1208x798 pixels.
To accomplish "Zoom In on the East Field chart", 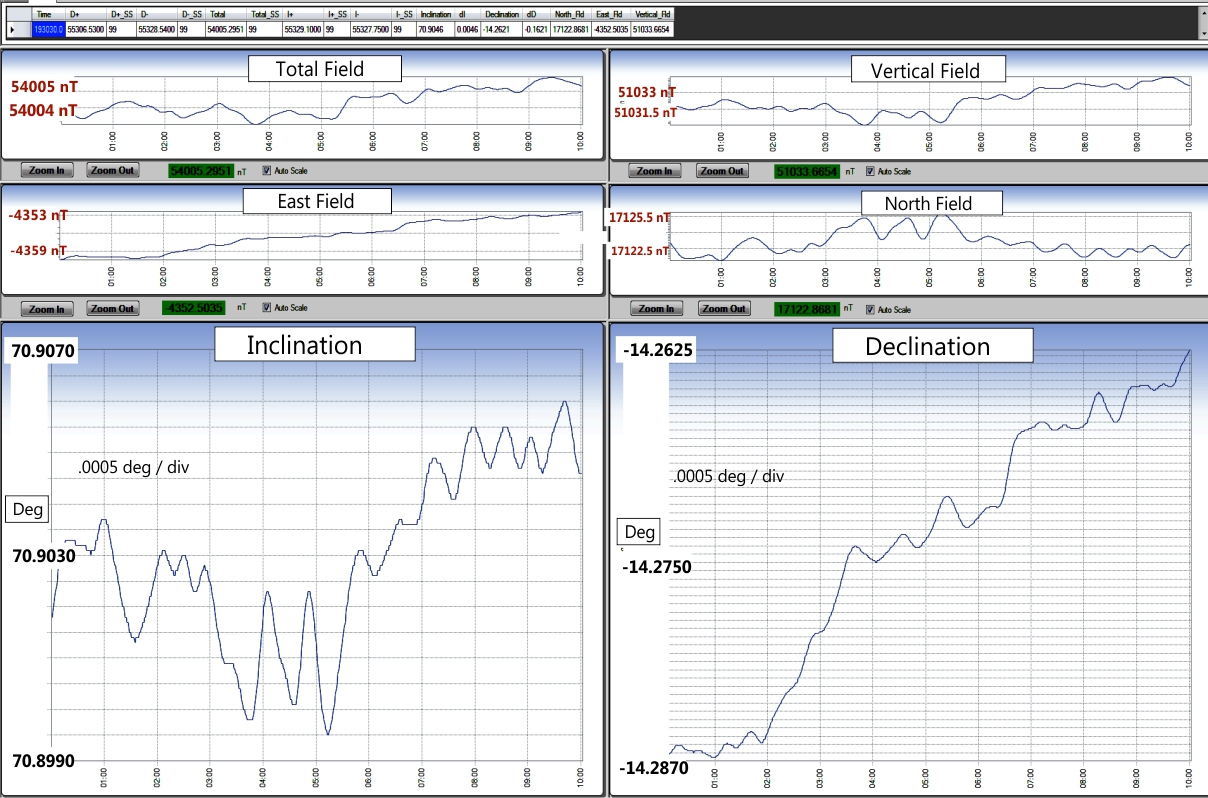I will 47,309.
